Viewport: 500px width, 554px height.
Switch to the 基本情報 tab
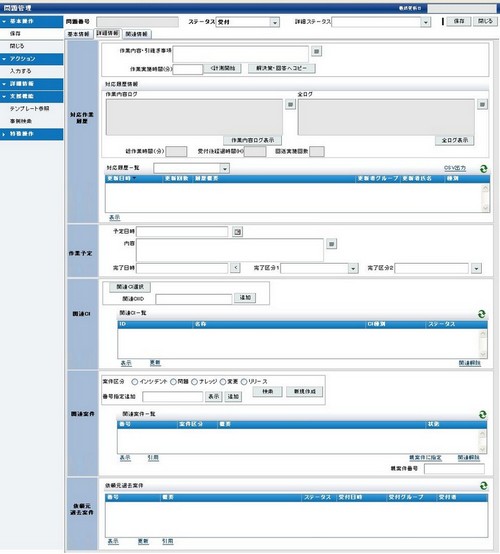(x=78, y=34)
